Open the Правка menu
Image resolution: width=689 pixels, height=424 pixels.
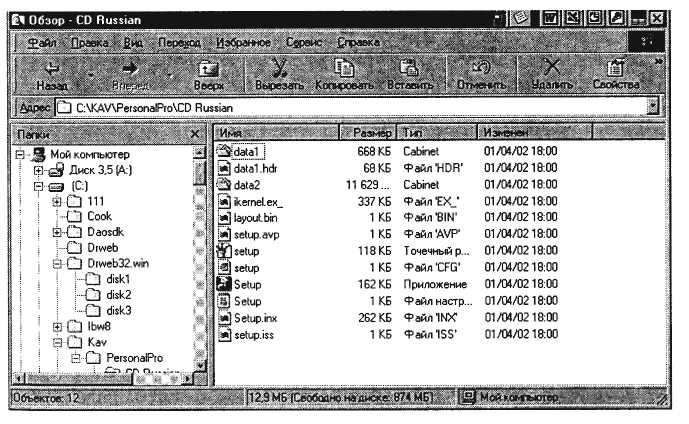click(x=90, y=43)
